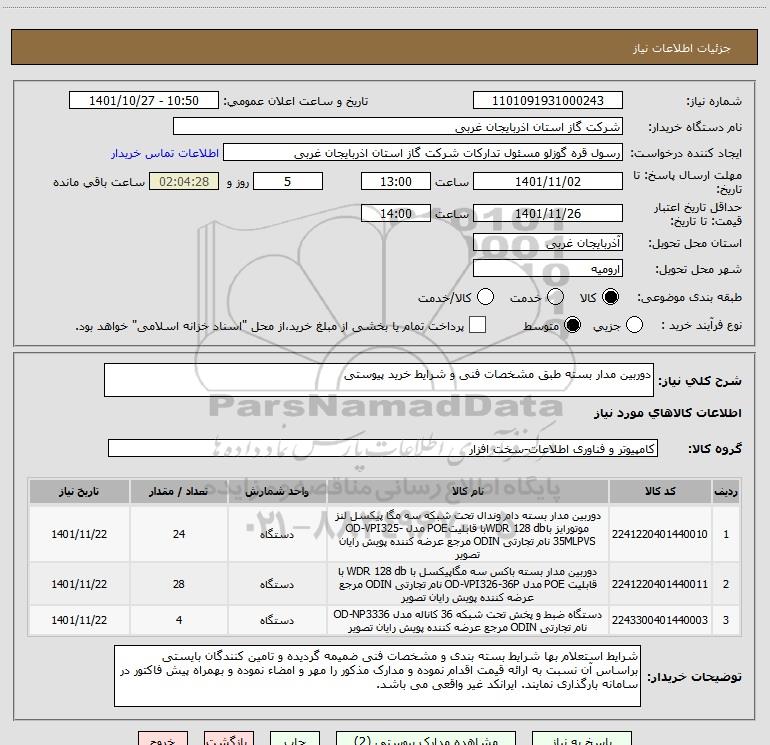
Task: Click the تعداد / مقدار column header
Action: point(179,491)
